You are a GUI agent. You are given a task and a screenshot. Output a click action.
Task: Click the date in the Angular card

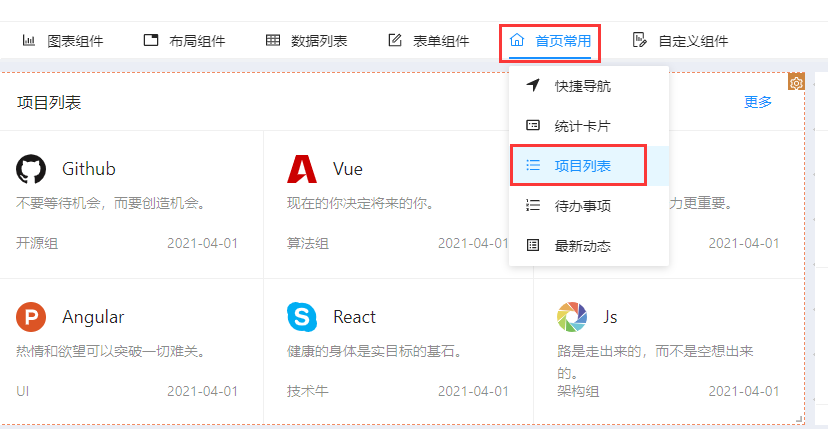tap(203, 391)
